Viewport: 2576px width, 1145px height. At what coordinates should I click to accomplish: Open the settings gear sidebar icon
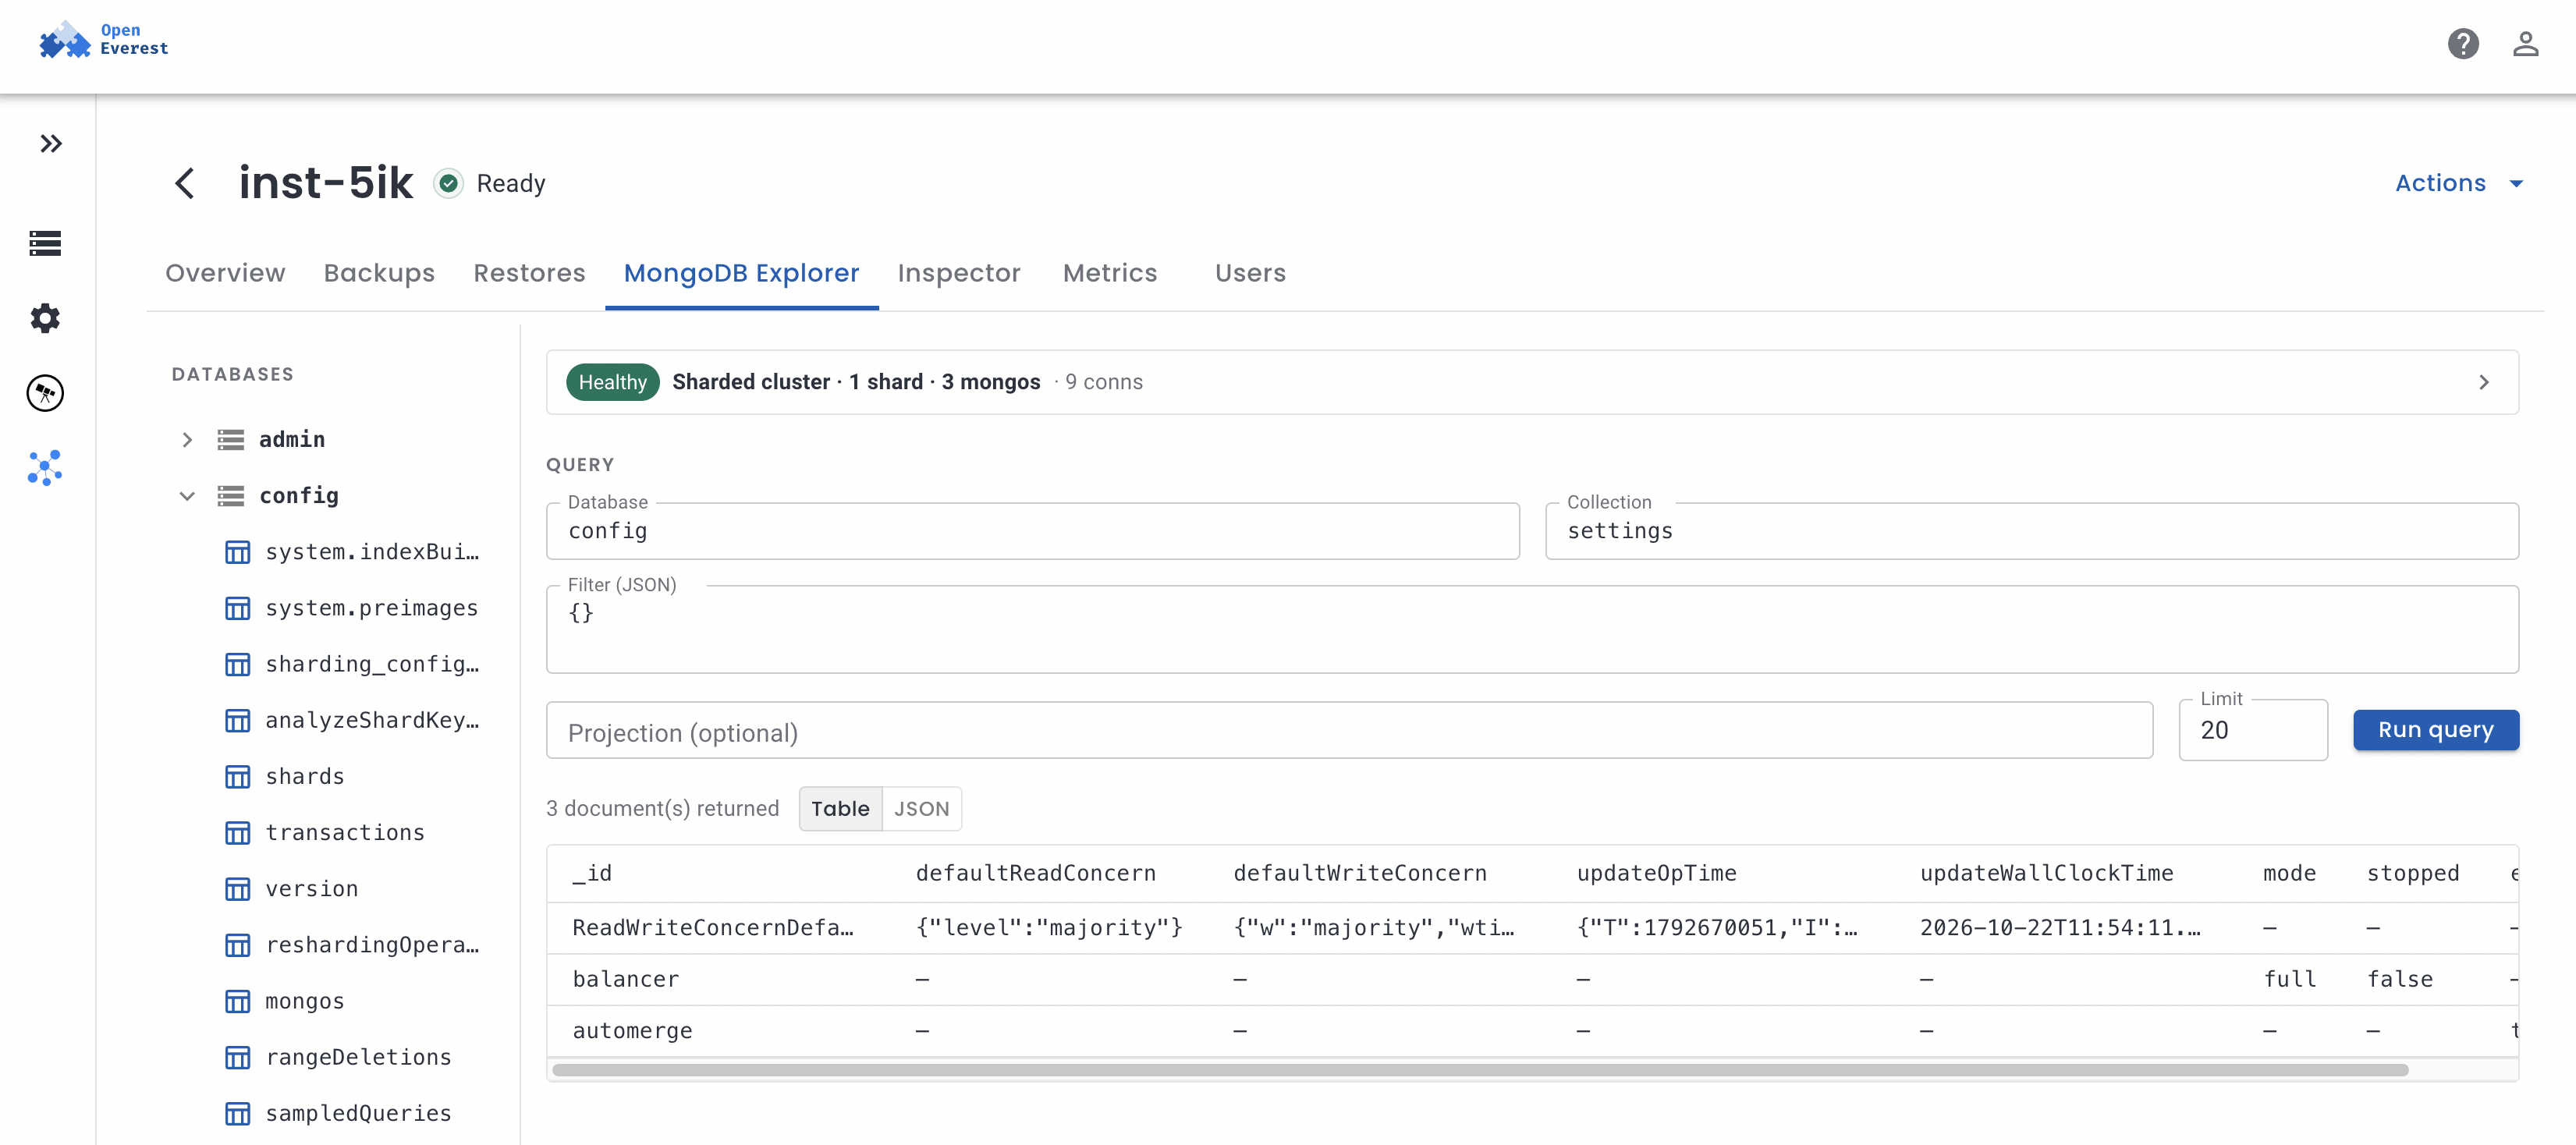45,318
